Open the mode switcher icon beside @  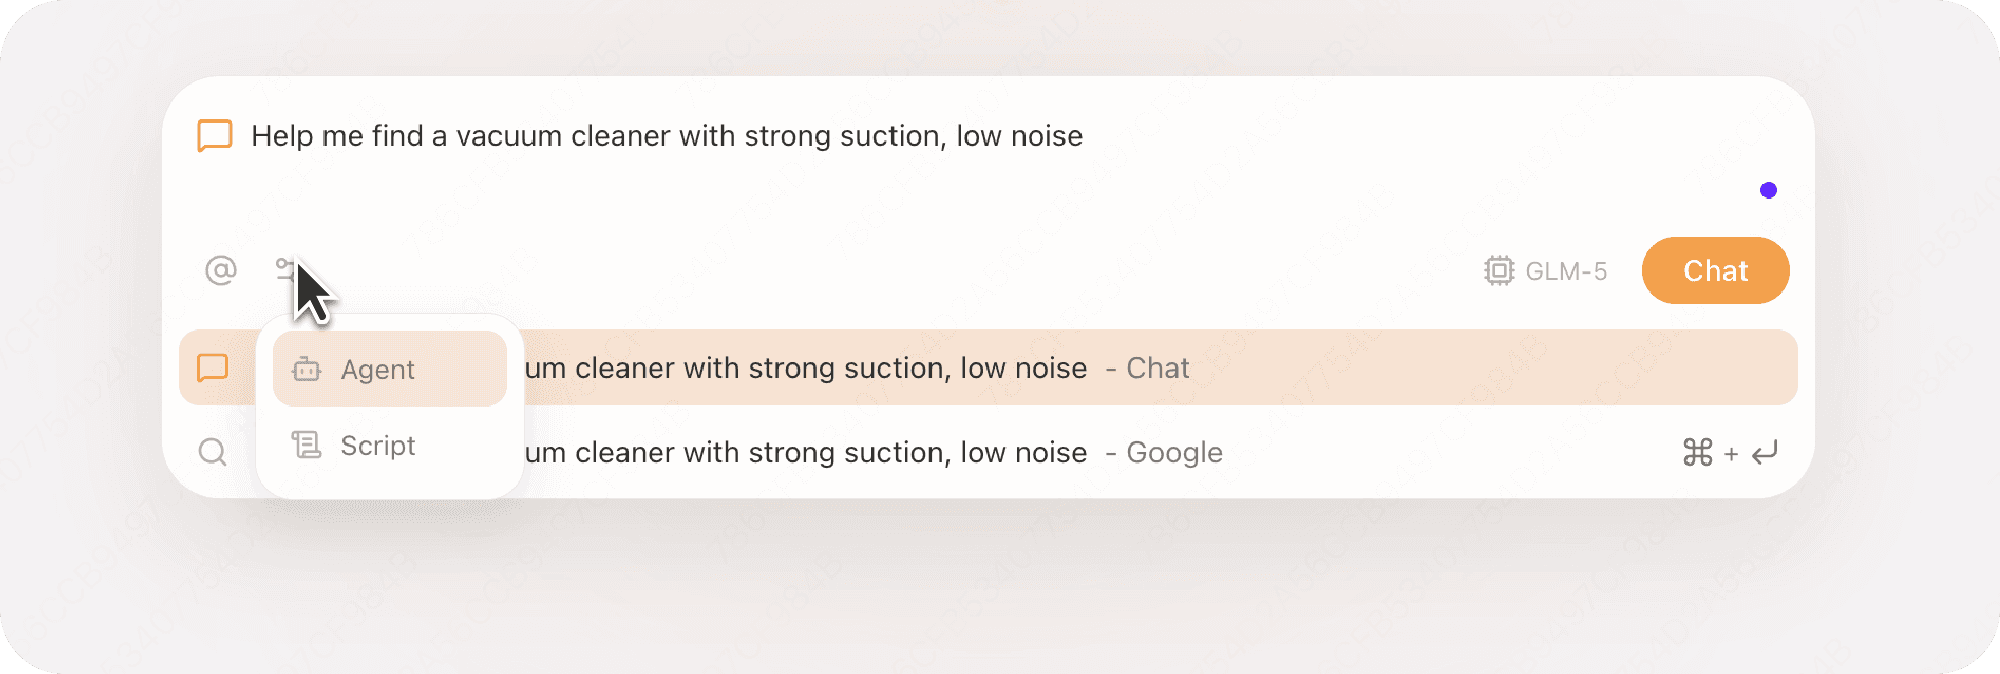pos(286,268)
